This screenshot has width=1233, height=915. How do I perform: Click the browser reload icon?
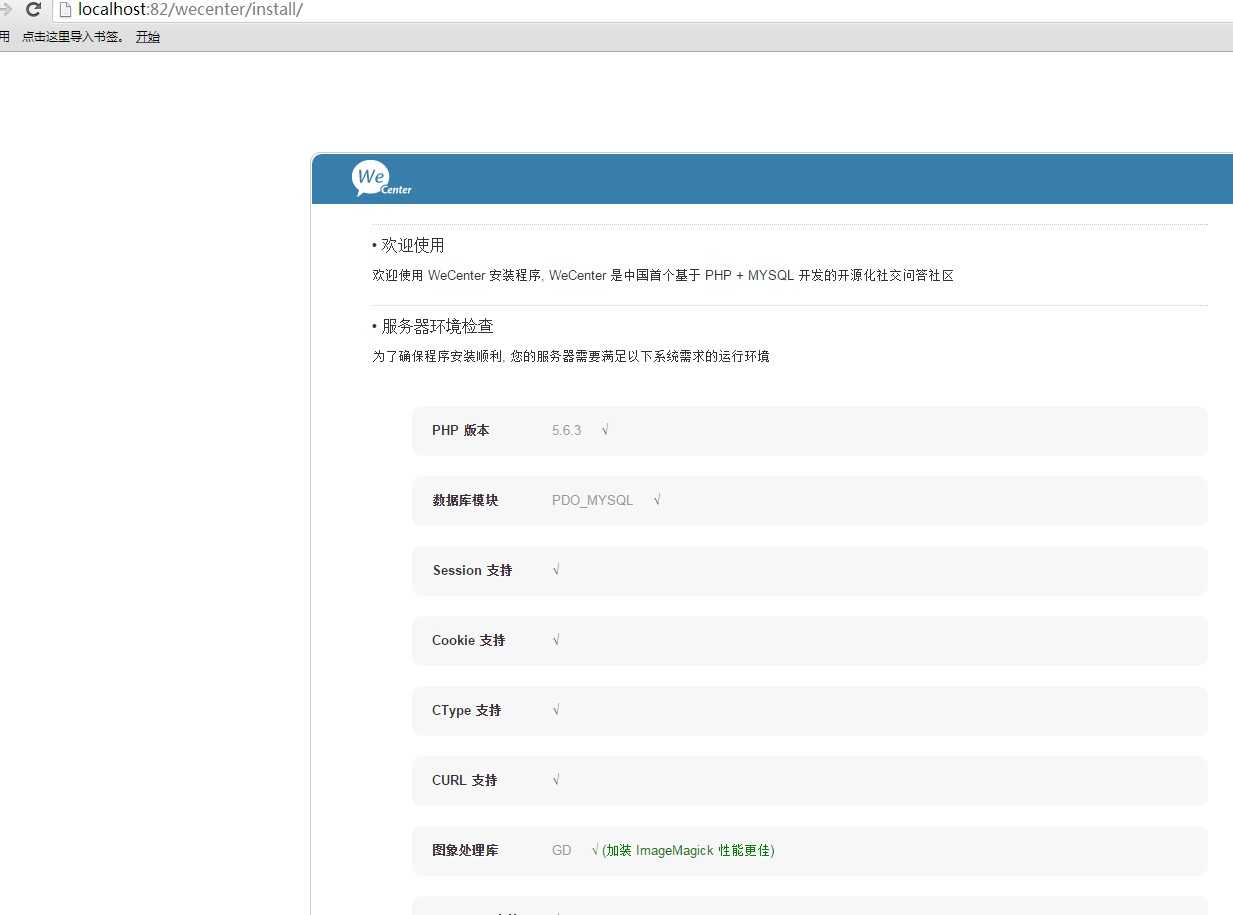[33, 10]
